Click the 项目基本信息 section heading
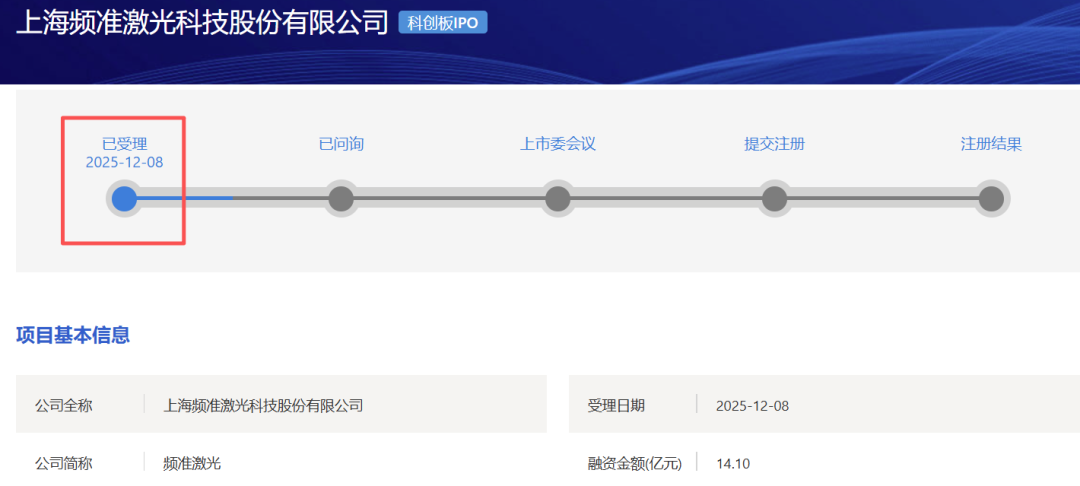 pyautogui.click(x=73, y=335)
